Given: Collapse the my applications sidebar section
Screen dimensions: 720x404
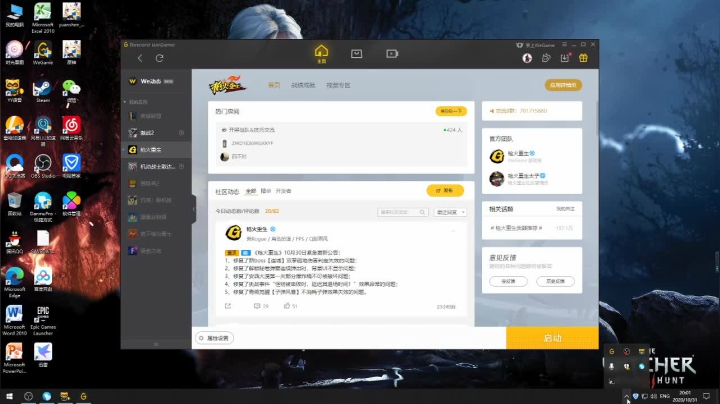Looking at the screenshot, I should click(125, 102).
